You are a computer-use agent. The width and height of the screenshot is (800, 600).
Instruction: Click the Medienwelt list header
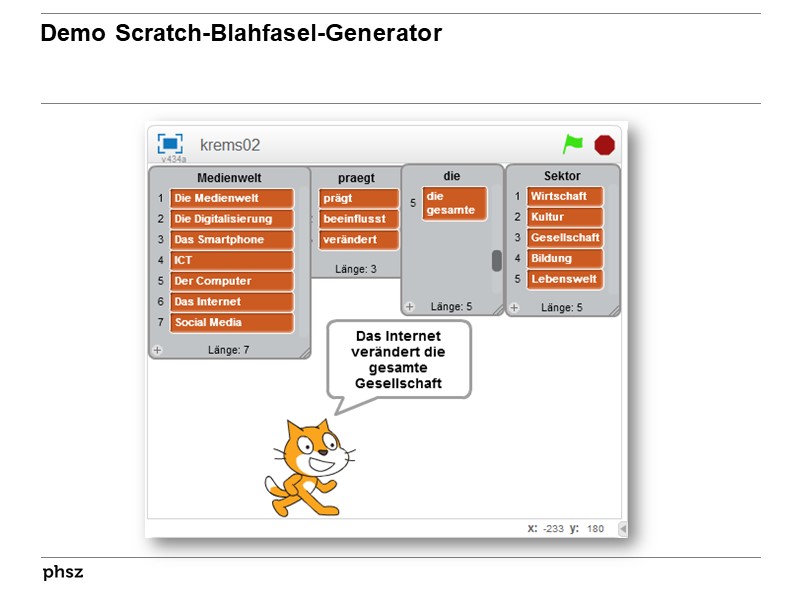228,176
